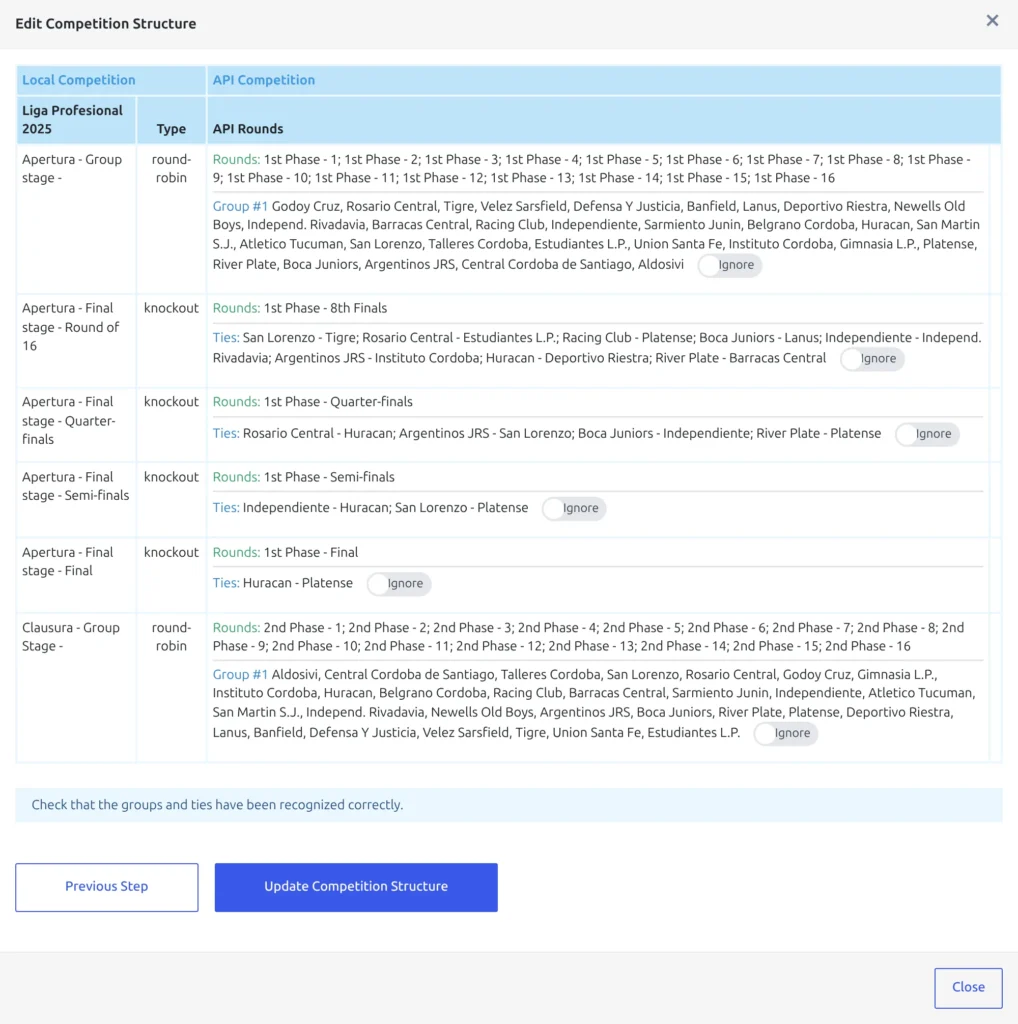Select Apertura - Final stage - Semi-finals label
Image resolution: width=1018 pixels, height=1024 pixels.
coord(76,486)
